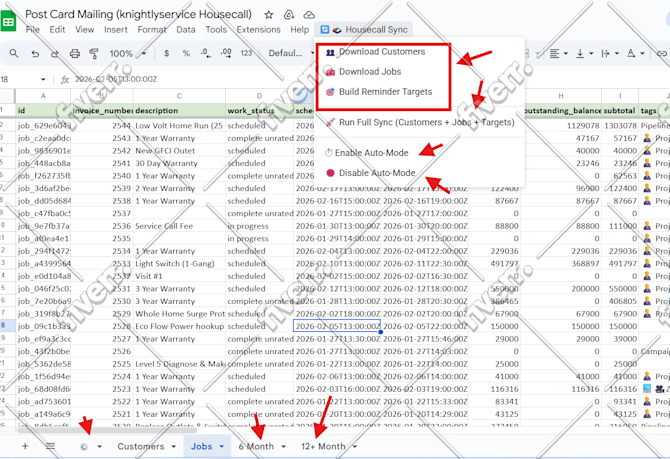Click the Low Volt Home Run cell
The height and width of the screenshot is (459, 670).
[x=179, y=126]
